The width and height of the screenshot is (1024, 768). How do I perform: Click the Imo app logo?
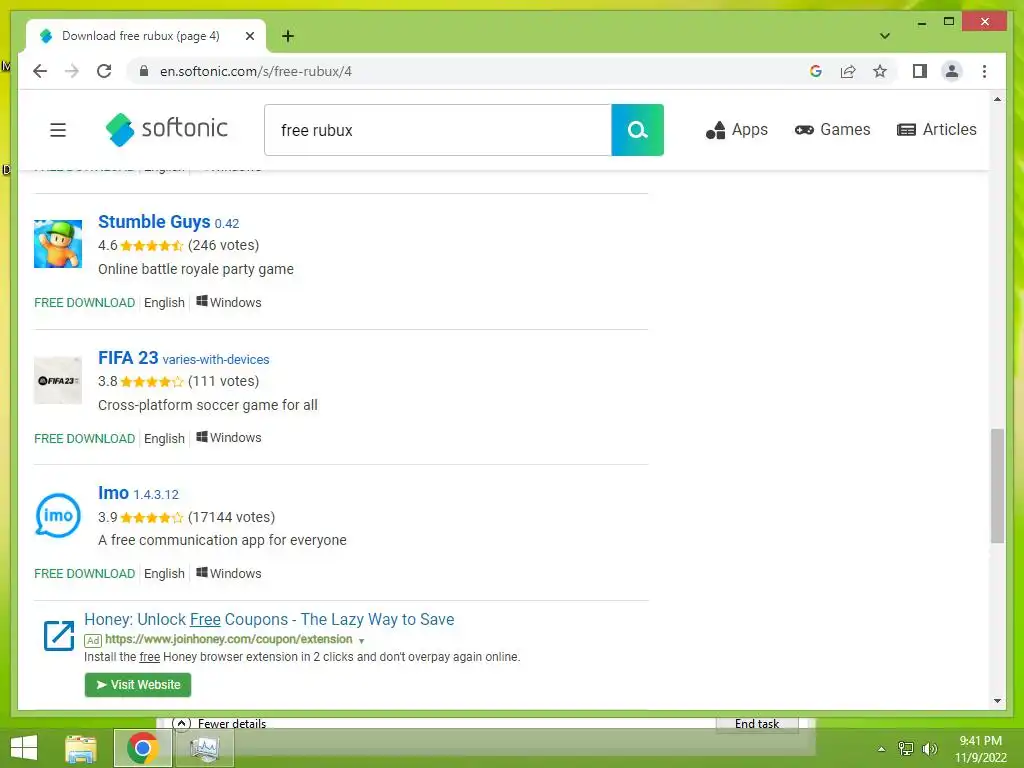coord(58,515)
